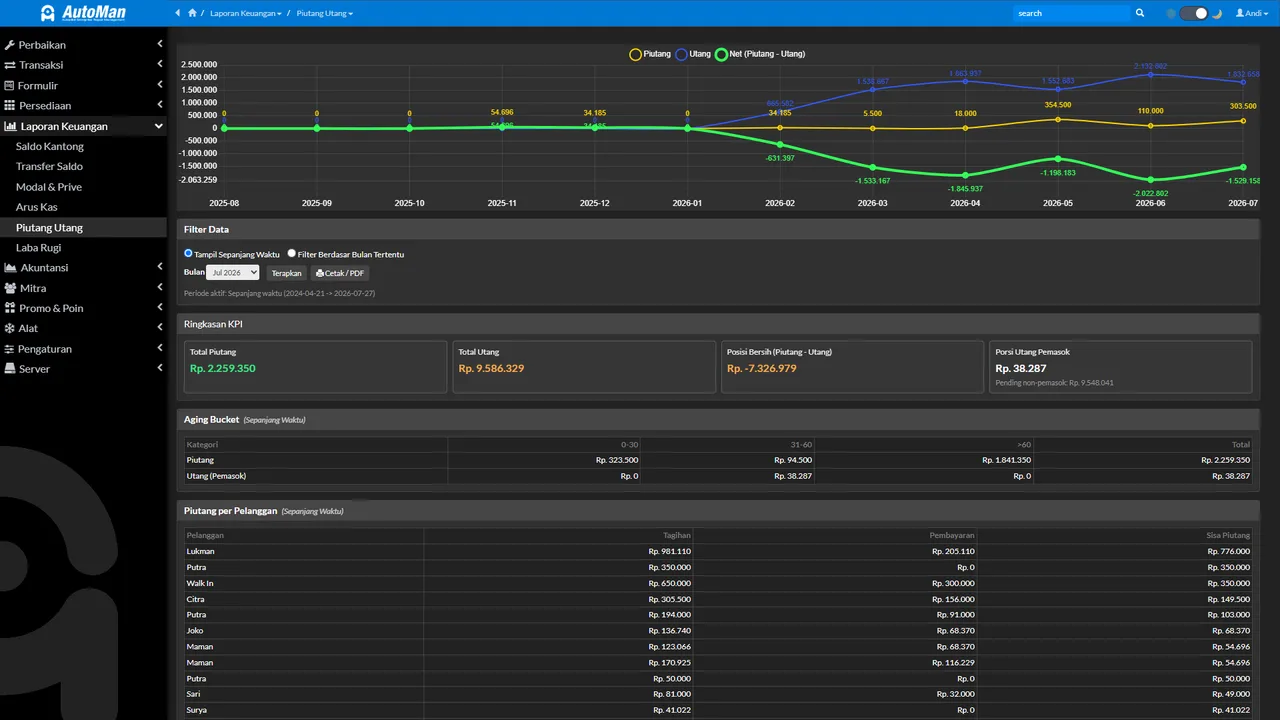Viewport: 1280px width, 720px height.
Task: Click the Cetak / PDF button
Action: point(340,273)
